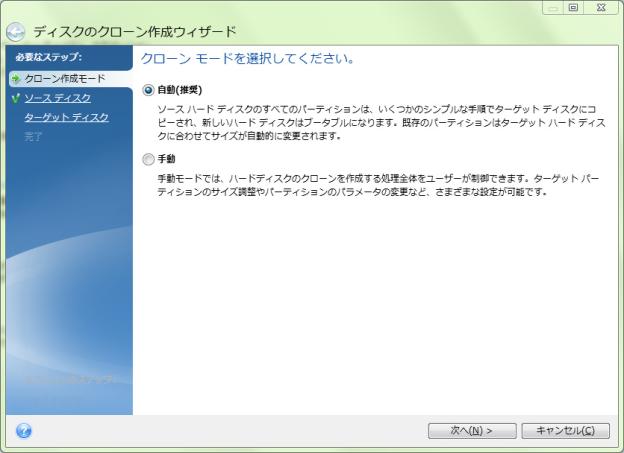The image size is (624, 453).
Task: Click the title ディスクのクローン作成ウィザード
Action: [x=135, y=31]
